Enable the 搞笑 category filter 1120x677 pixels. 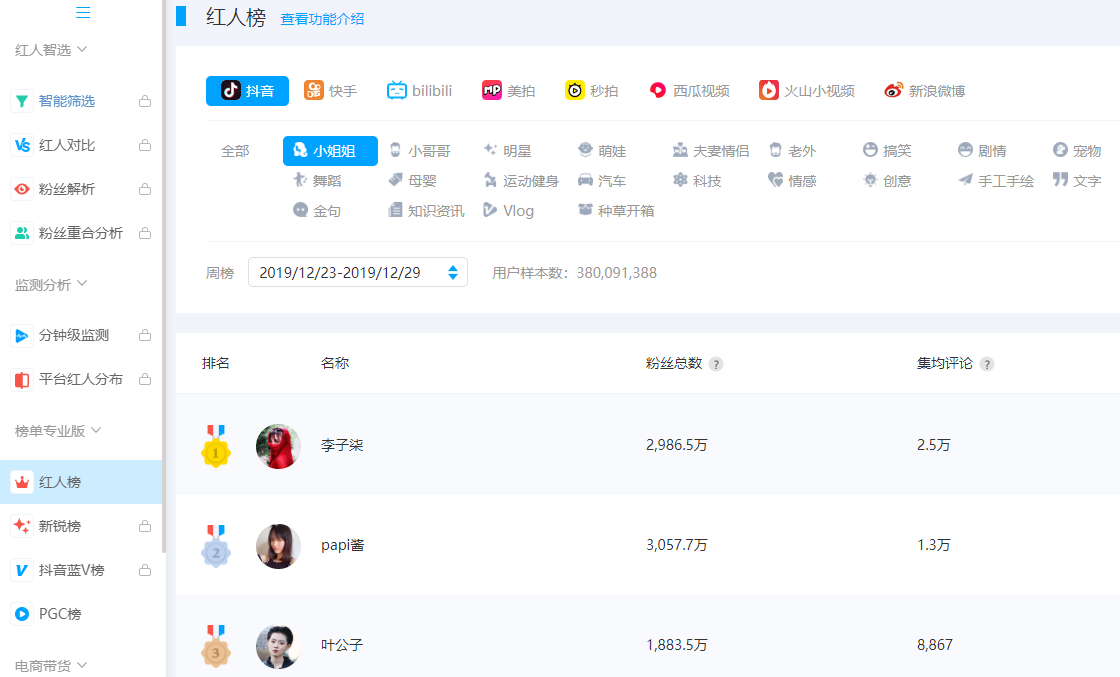coord(883,150)
